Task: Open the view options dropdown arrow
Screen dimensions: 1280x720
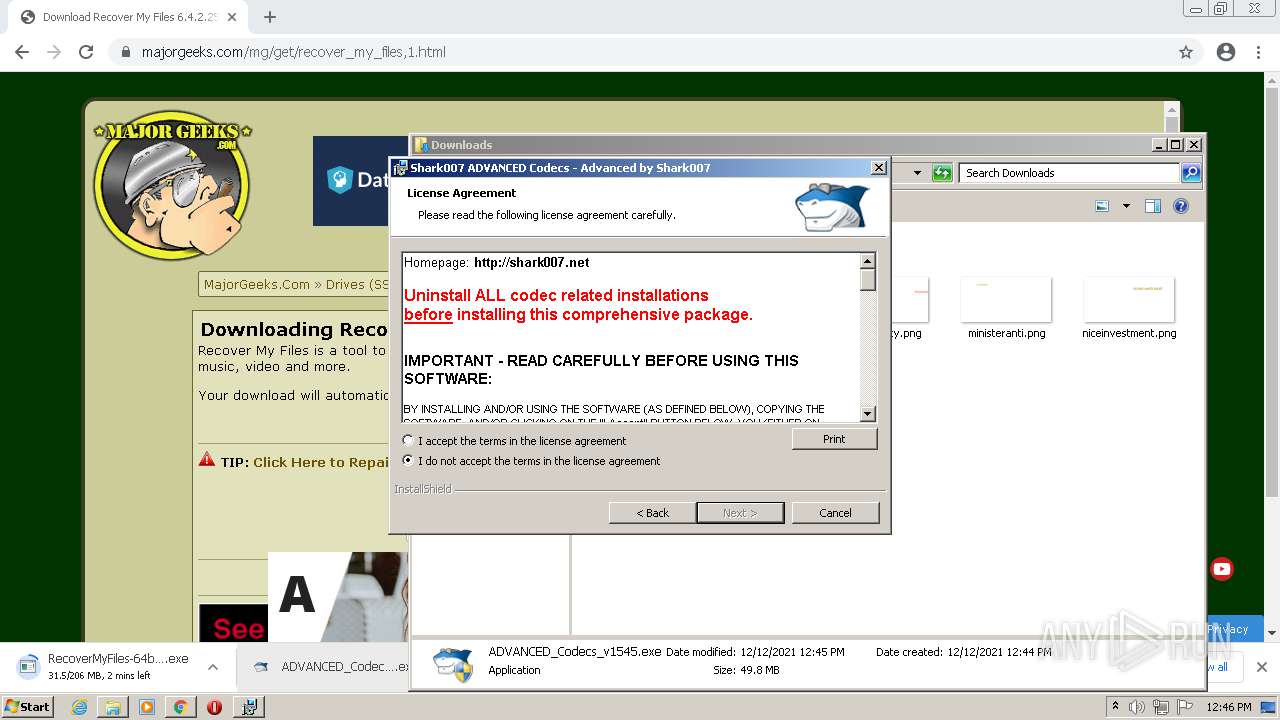Action: click(x=1126, y=206)
